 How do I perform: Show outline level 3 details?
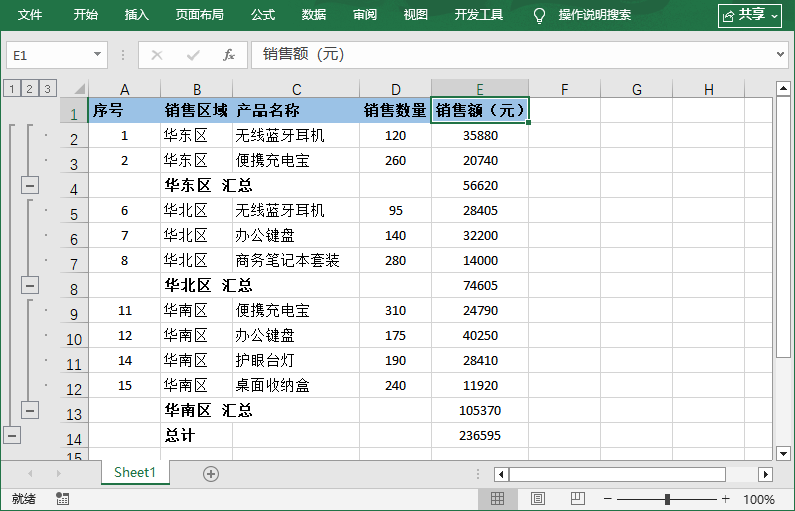47,89
